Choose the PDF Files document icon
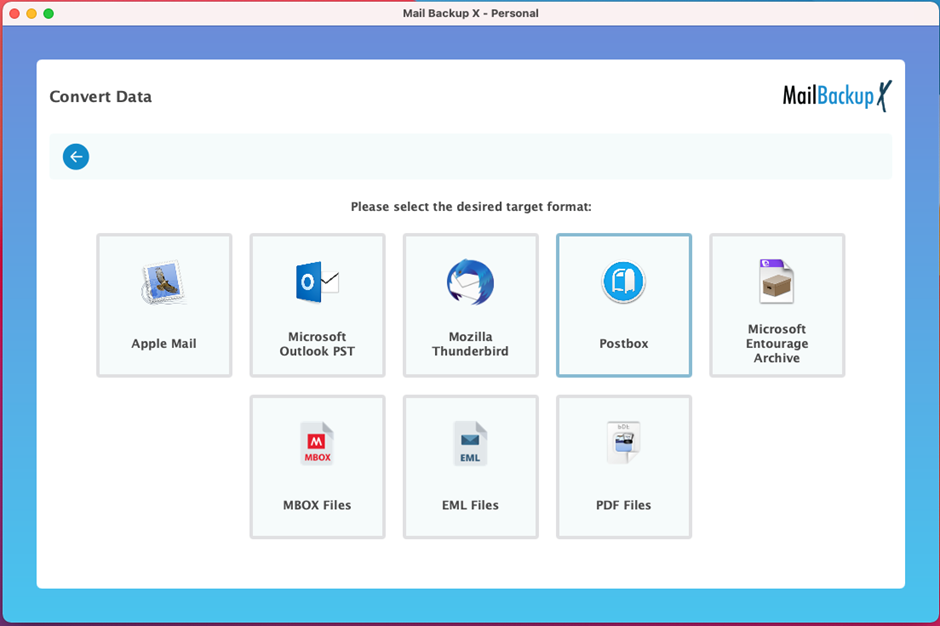This screenshot has height=626, width=940. coord(623,443)
